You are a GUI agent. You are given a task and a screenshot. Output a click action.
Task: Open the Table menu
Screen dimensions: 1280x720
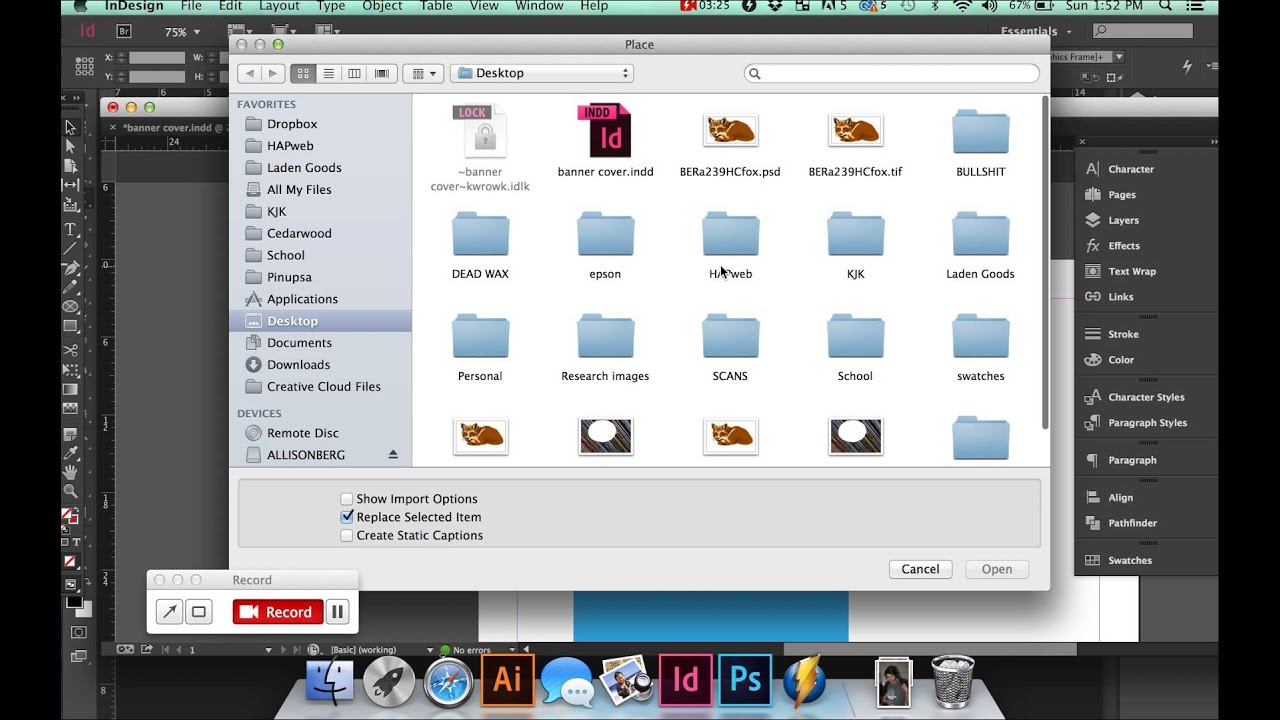[x=436, y=7]
